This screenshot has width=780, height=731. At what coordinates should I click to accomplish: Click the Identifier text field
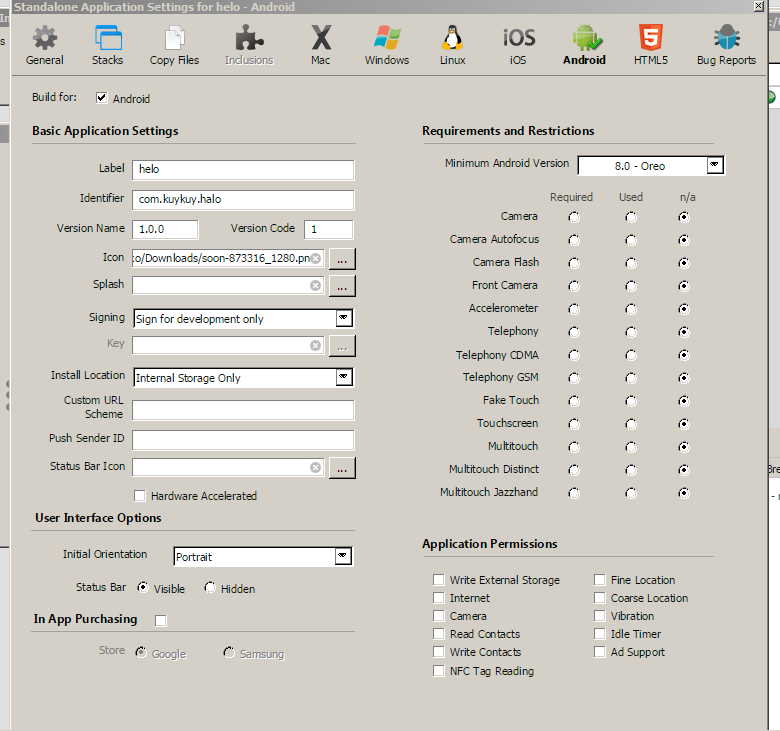coord(243,199)
